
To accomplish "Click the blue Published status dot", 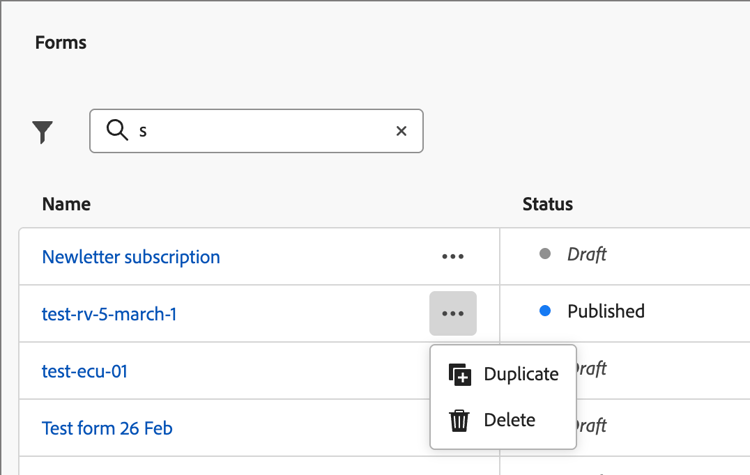I will coord(545,311).
